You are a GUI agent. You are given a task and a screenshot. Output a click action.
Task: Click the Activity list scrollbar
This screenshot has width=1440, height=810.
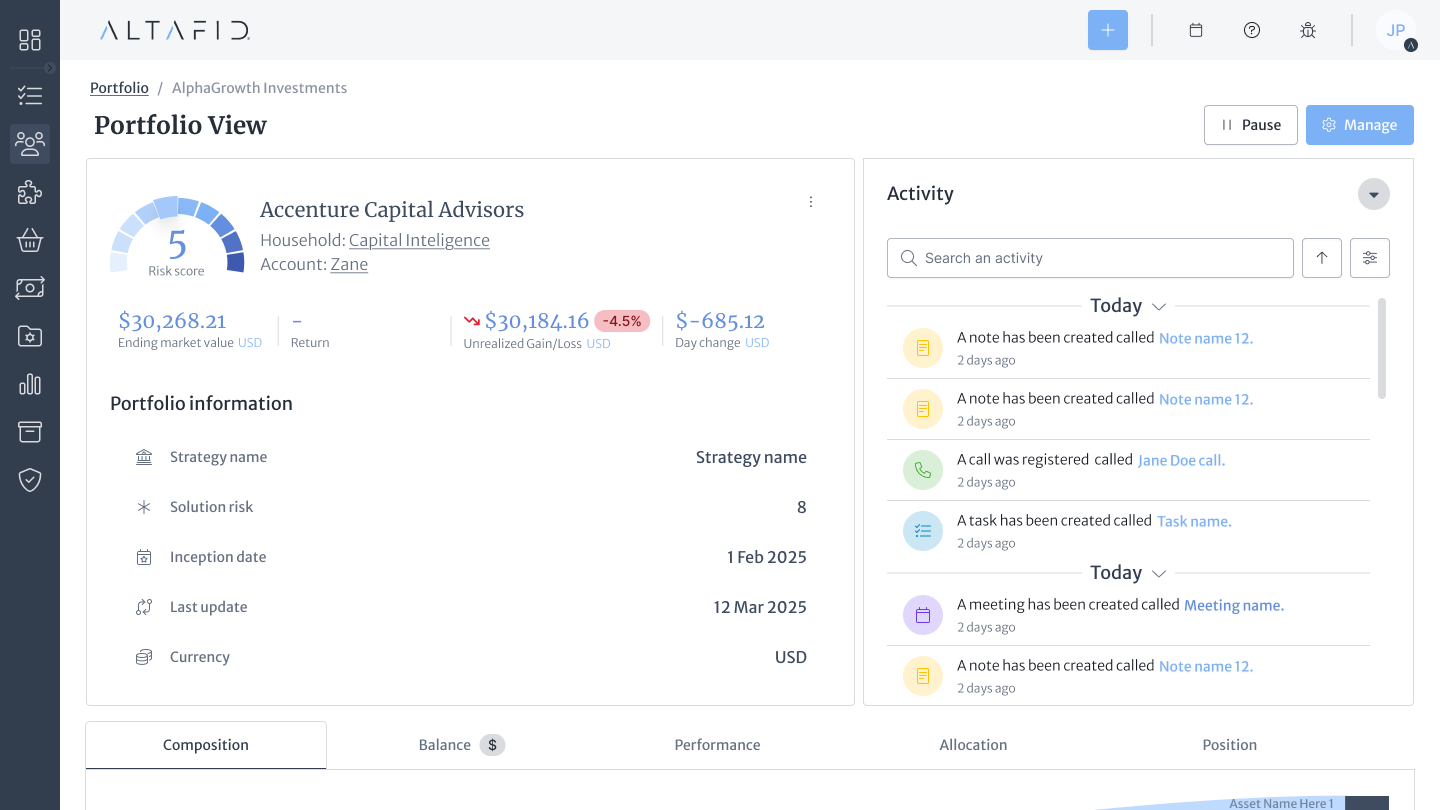click(1382, 348)
